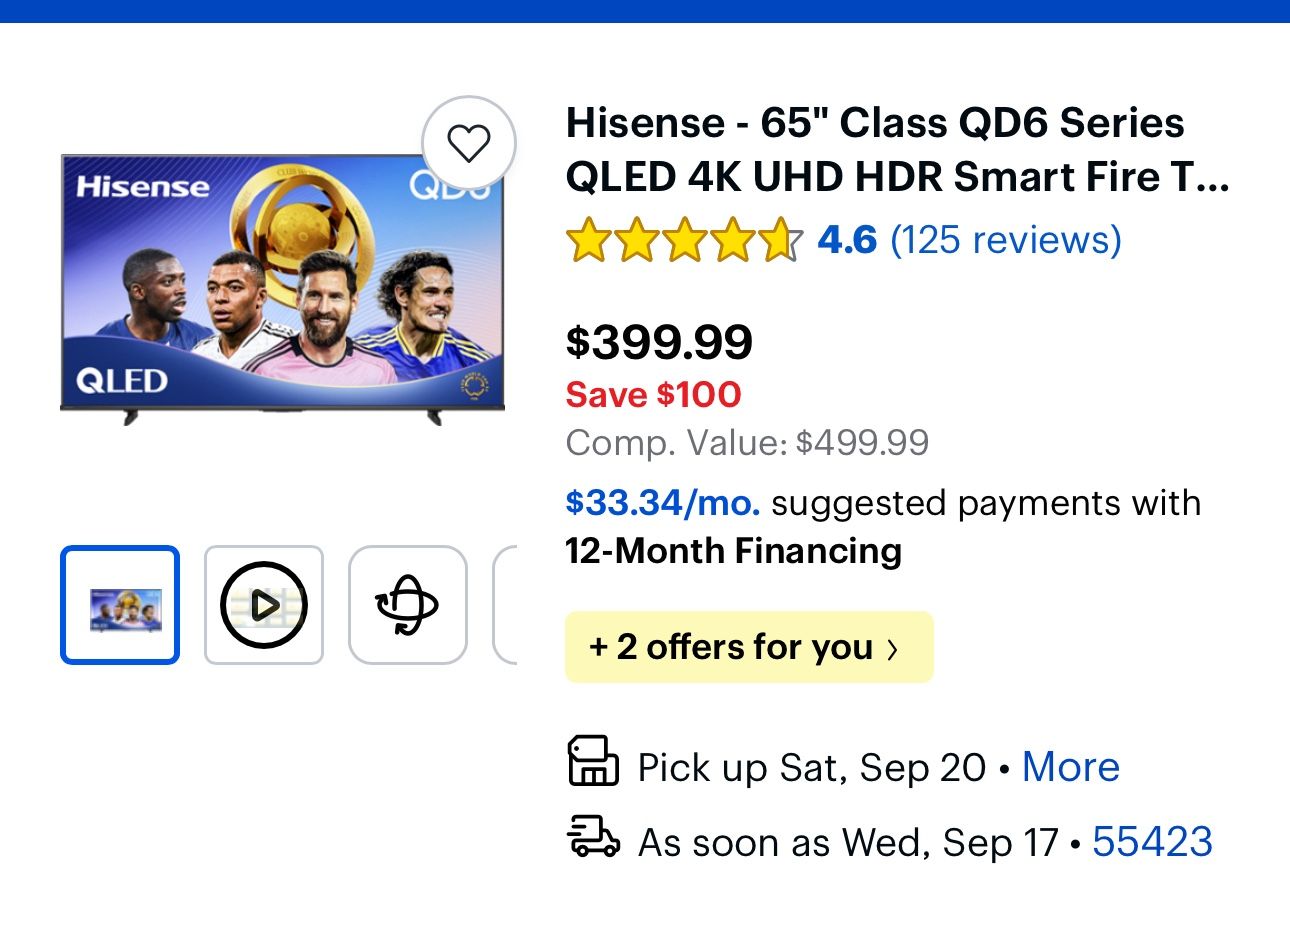Screen dimensions: 1290x932
Task: Toggle the heart save-to-wishlist icon
Action: coord(468,144)
